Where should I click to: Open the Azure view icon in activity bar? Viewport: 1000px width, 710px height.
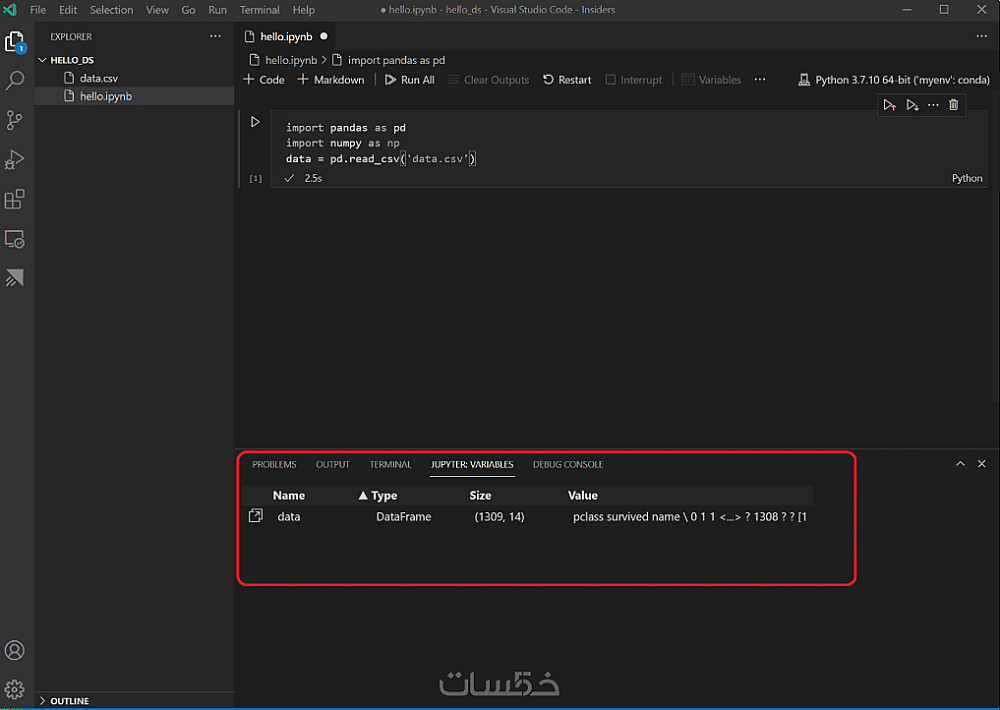14,278
